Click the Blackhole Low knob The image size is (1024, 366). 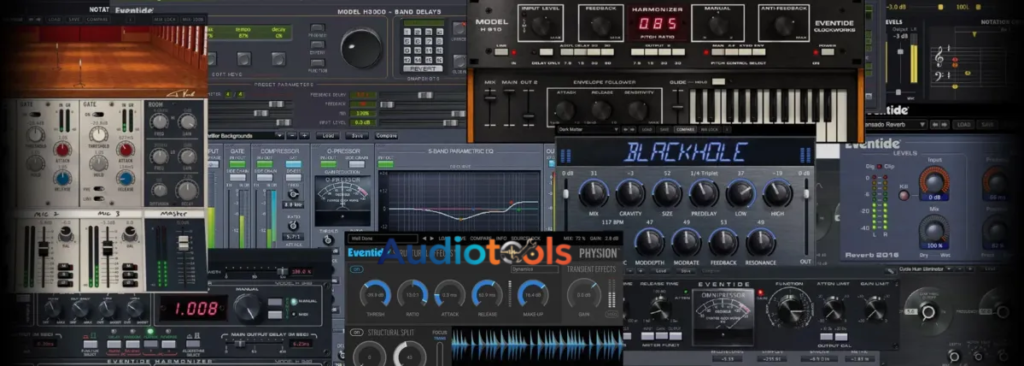741,193
